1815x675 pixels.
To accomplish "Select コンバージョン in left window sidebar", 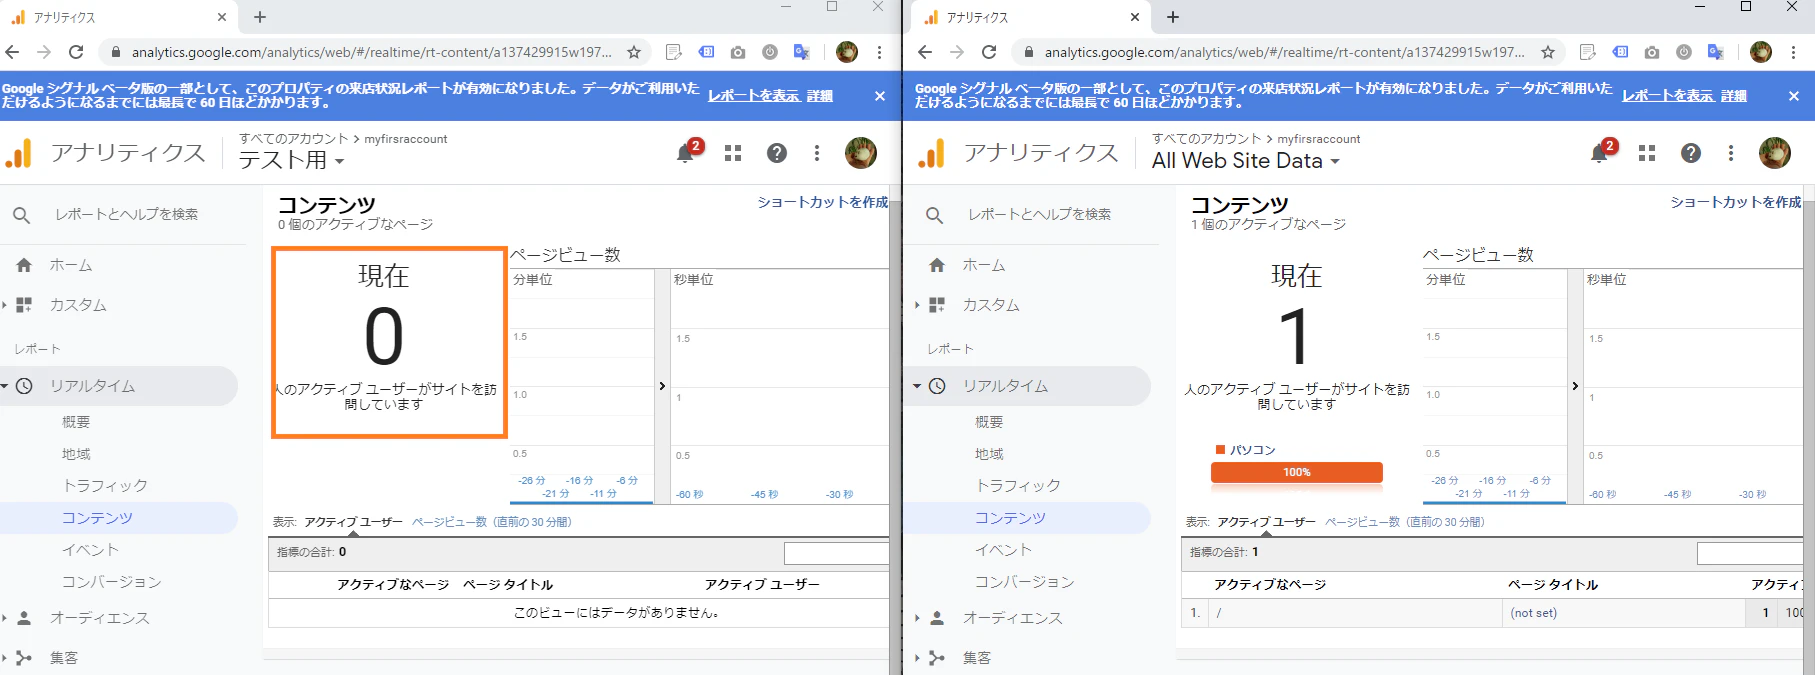I will 111,582.
